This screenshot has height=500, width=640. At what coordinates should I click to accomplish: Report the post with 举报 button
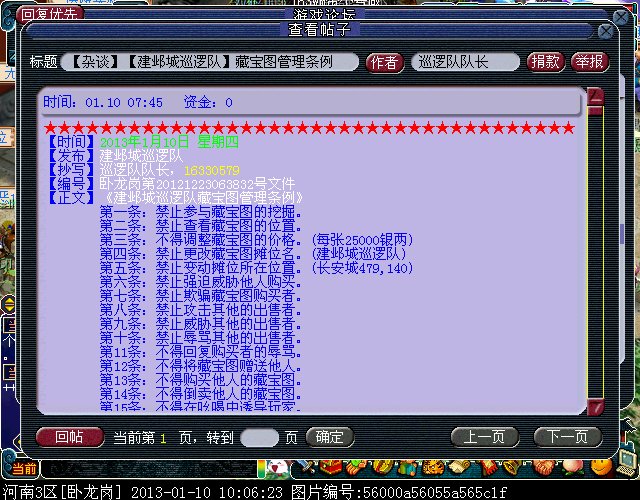(x=589, y=62)
